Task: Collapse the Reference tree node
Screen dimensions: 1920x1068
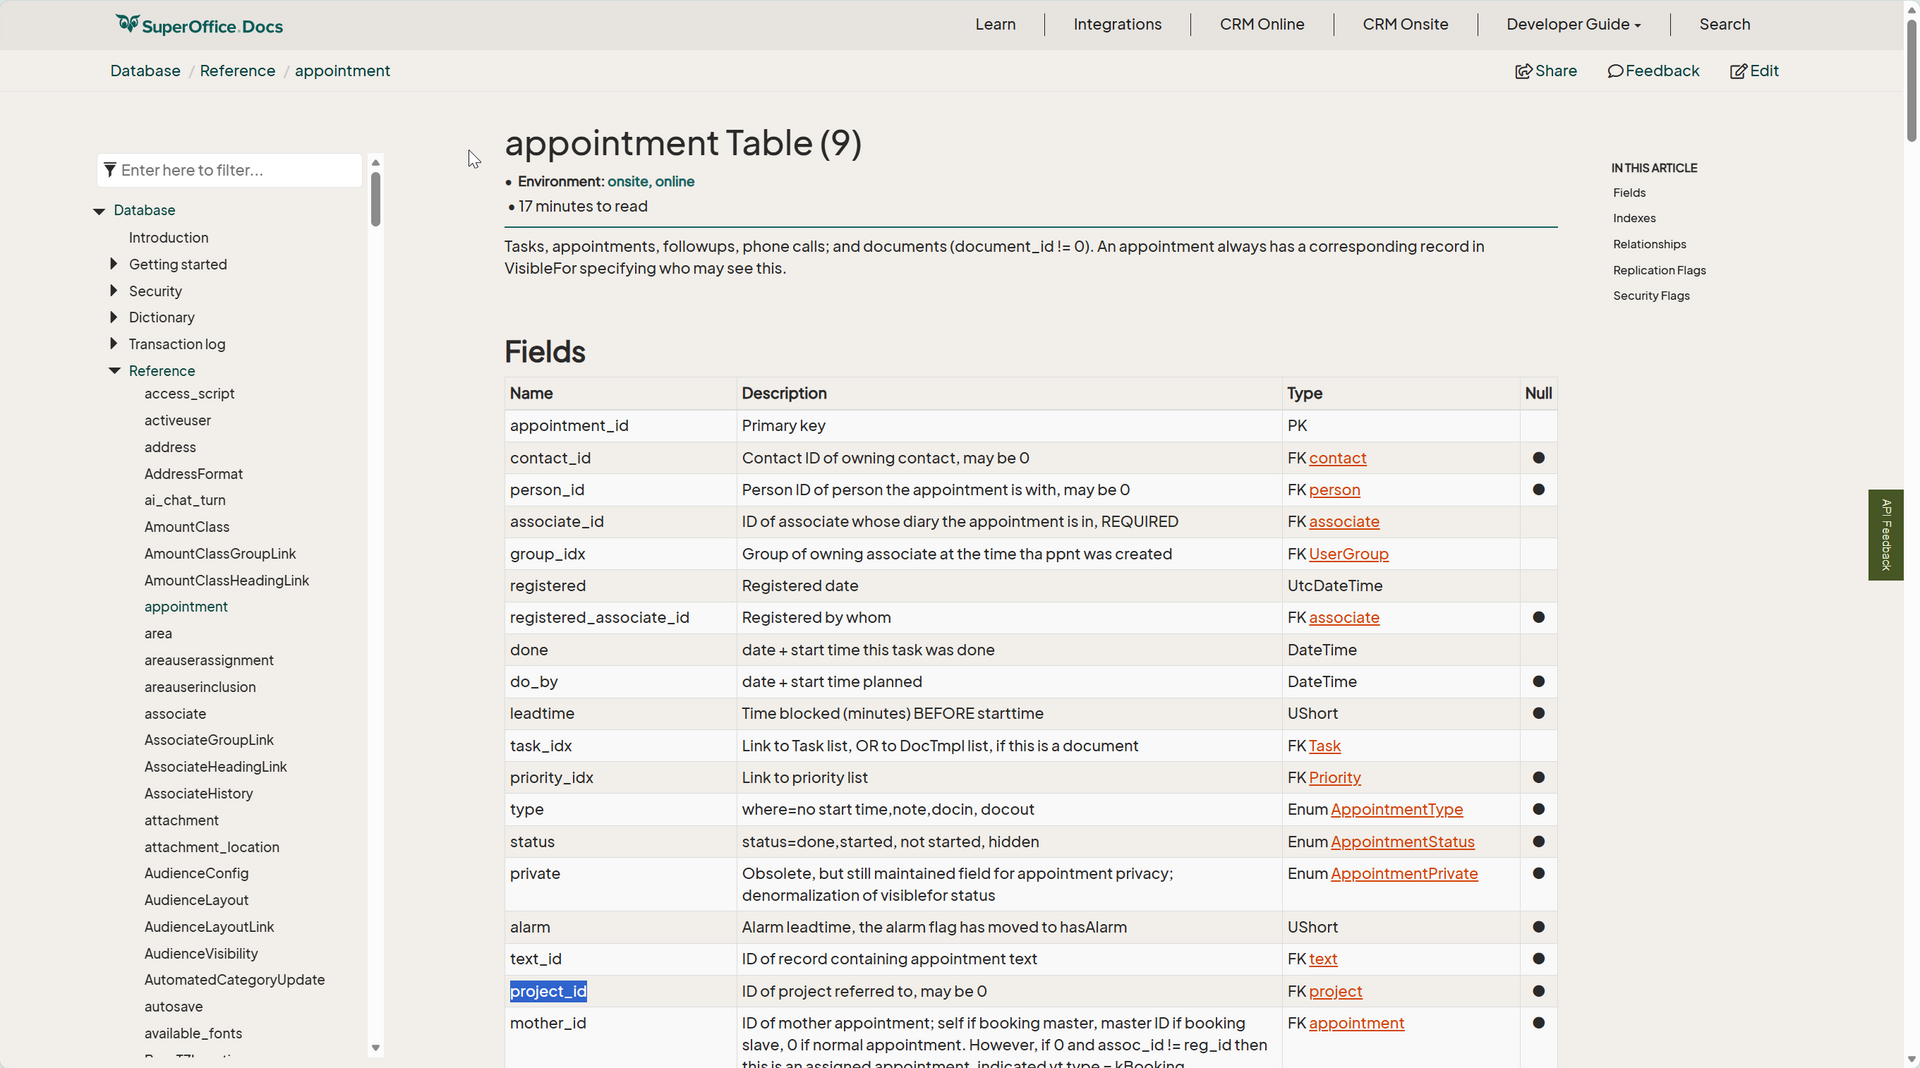Action: click(x=114, y=371)
